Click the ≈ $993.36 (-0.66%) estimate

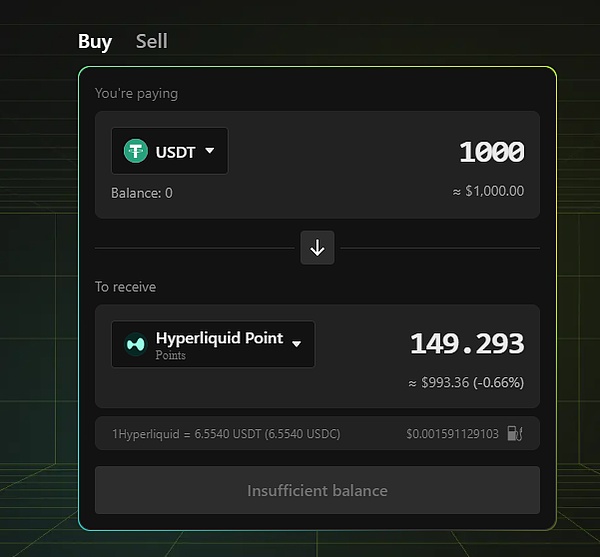(x=466, y=383)
